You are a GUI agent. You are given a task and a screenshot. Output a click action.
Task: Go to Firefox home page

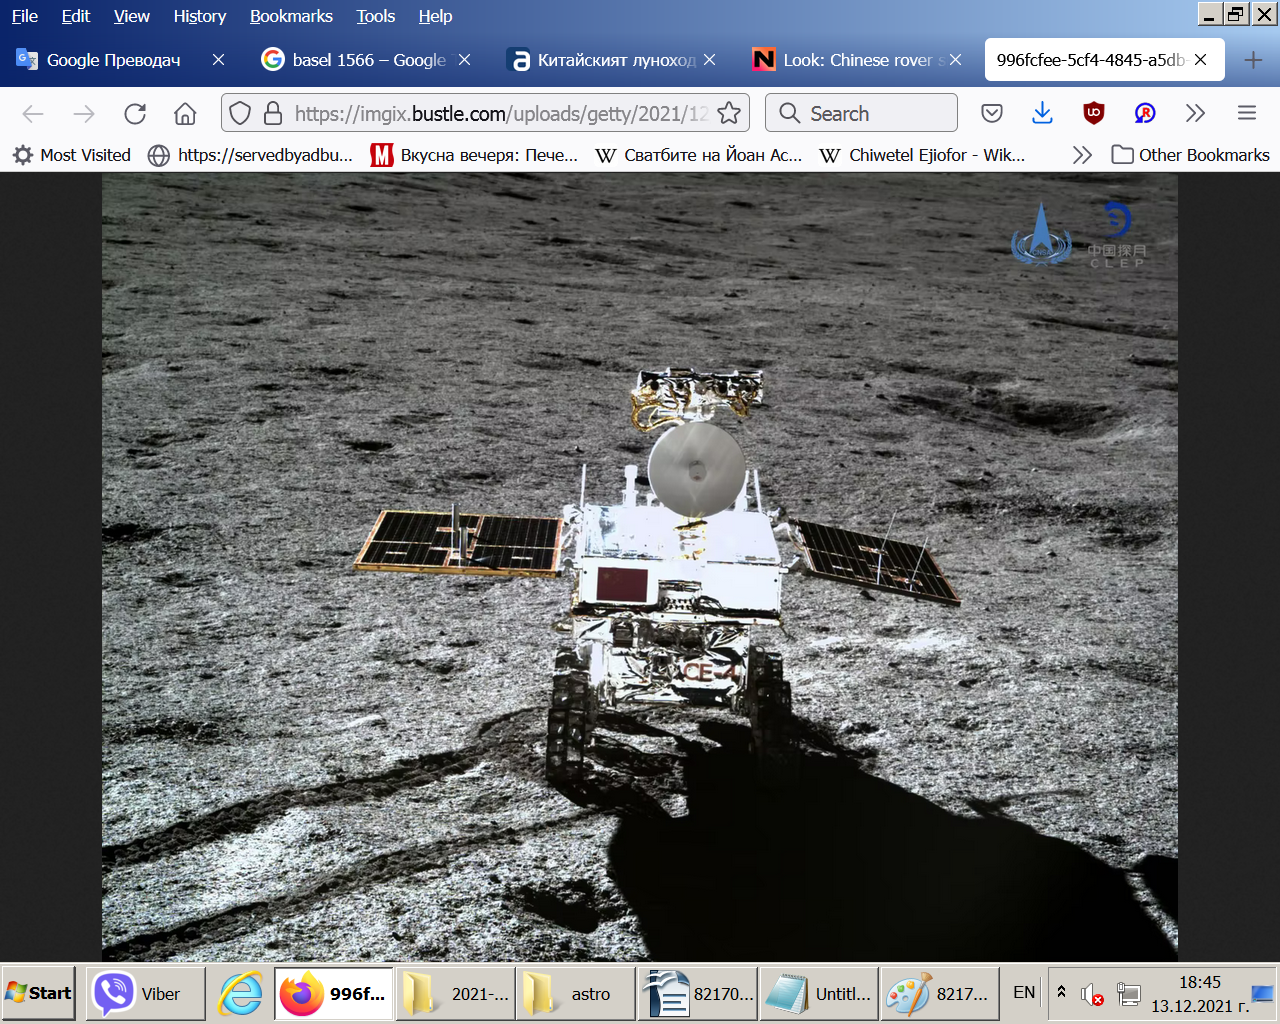point(185,114)
